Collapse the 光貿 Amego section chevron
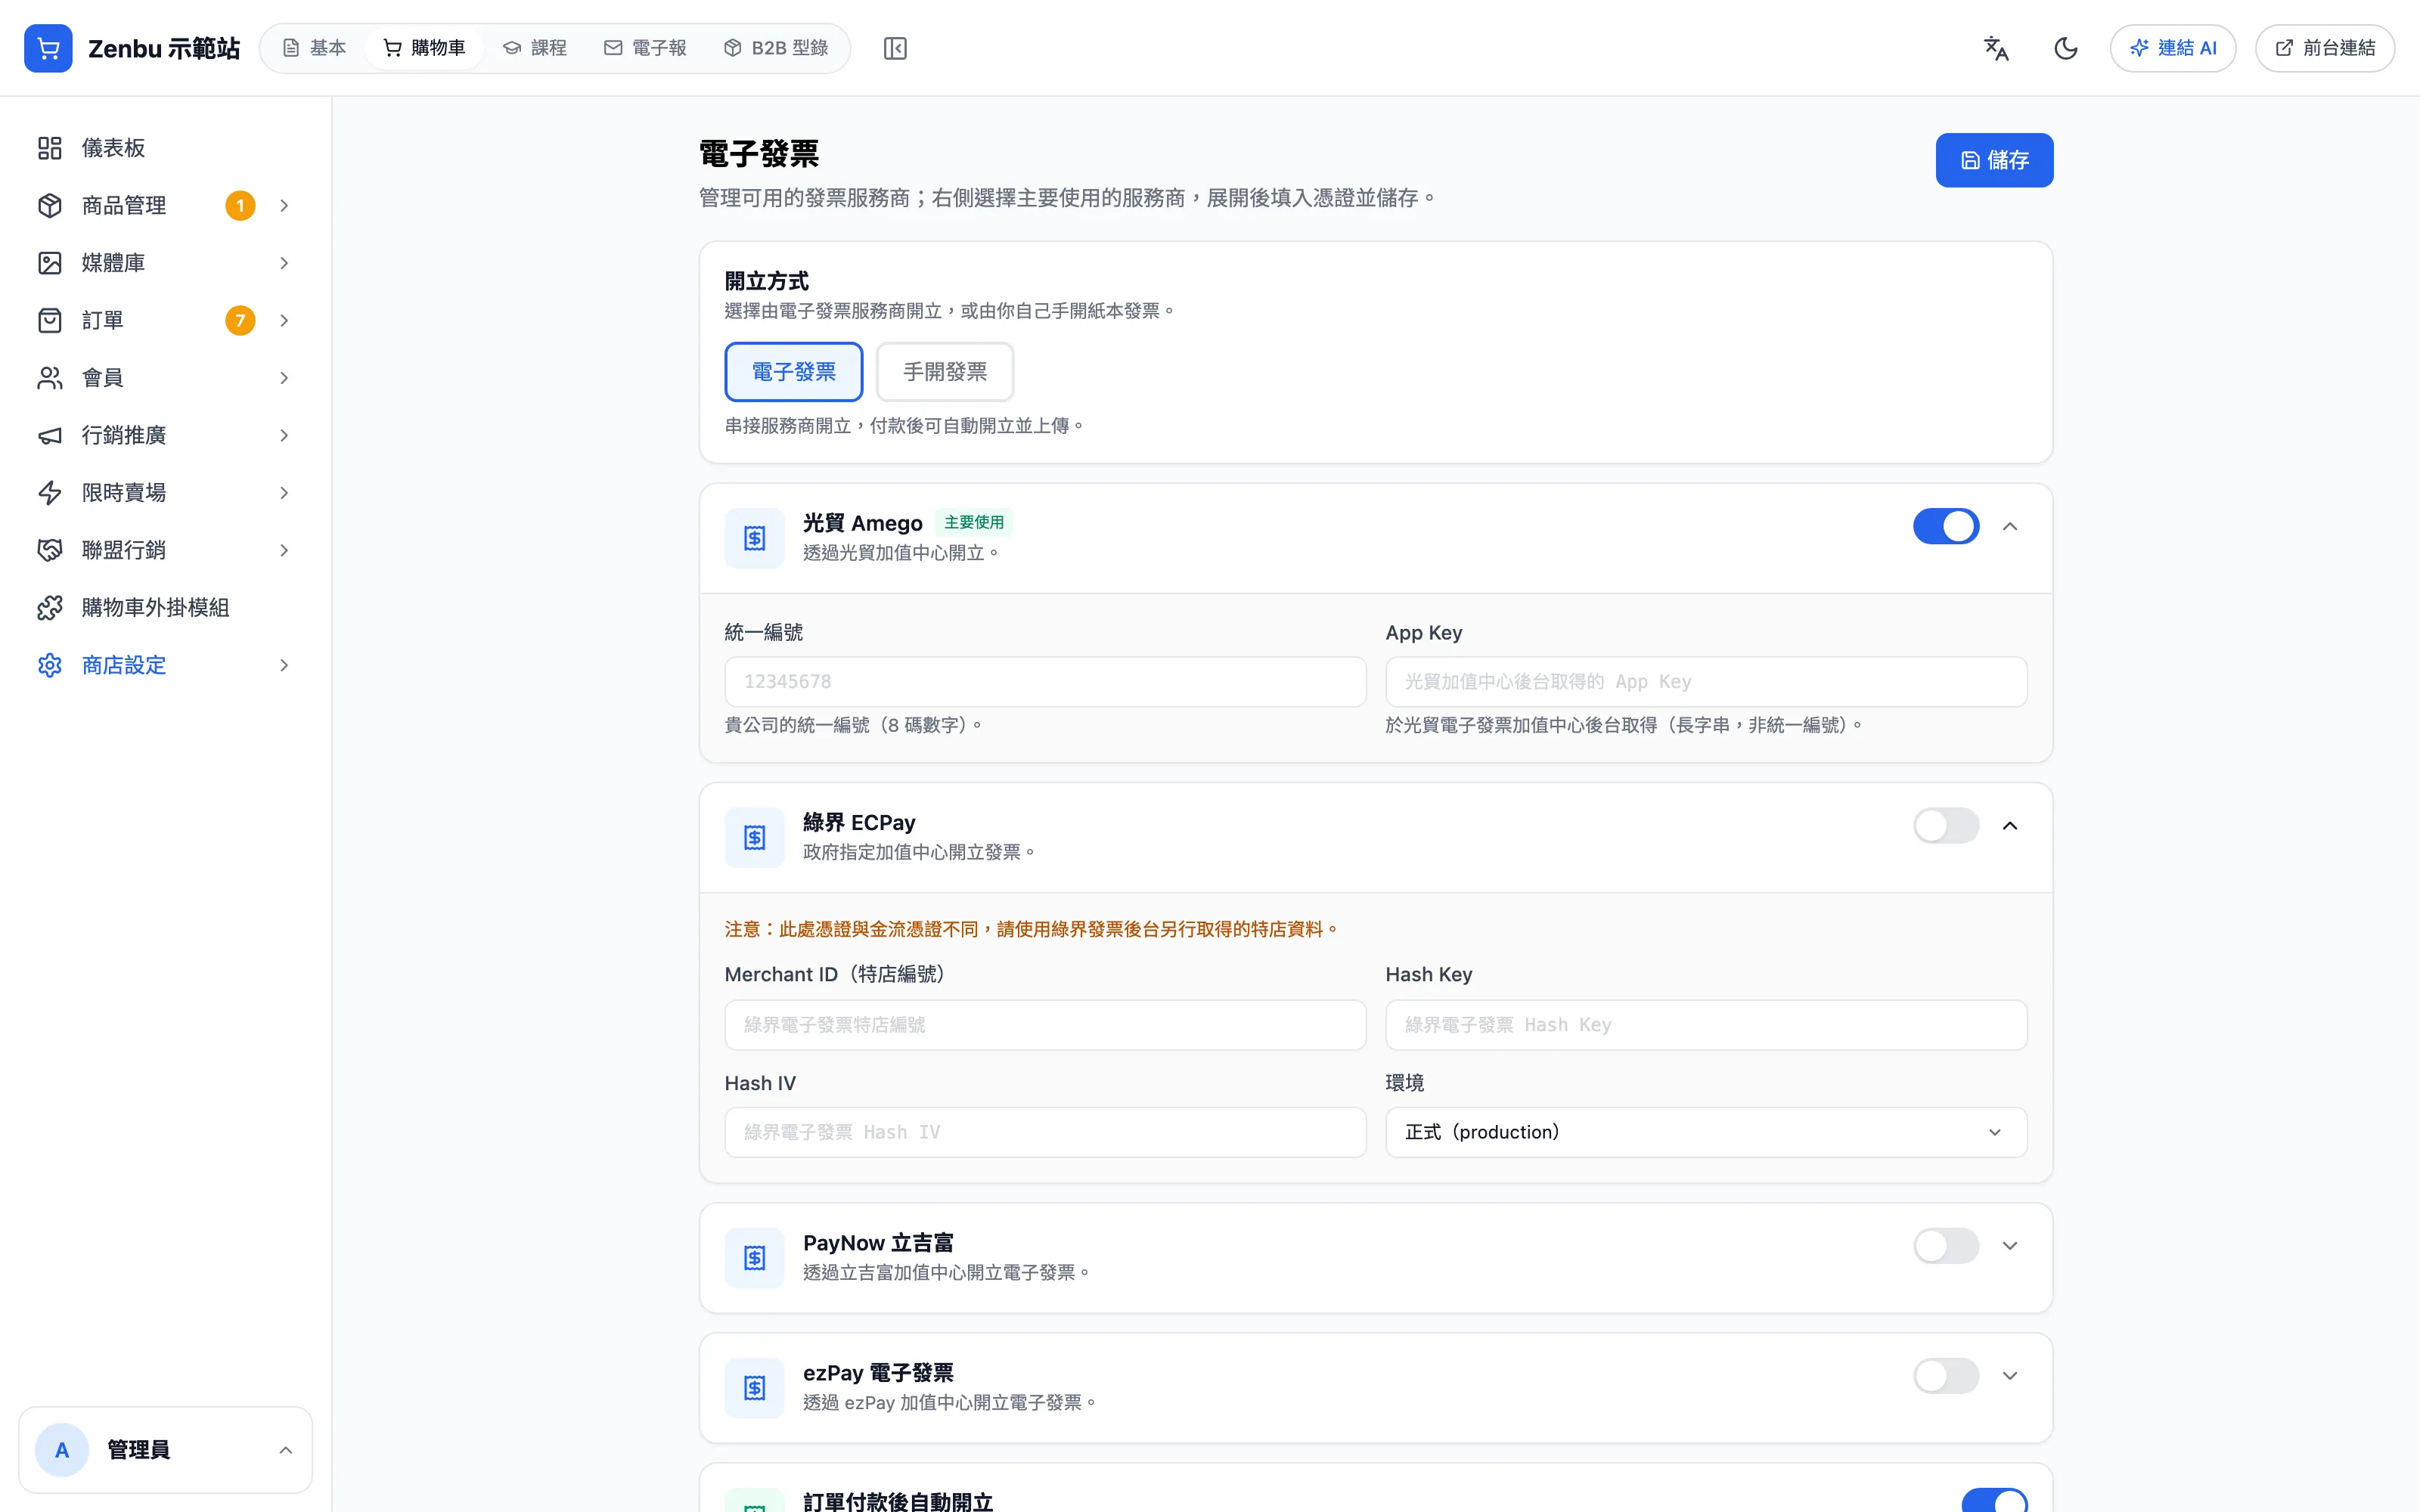 point(2010,526)
